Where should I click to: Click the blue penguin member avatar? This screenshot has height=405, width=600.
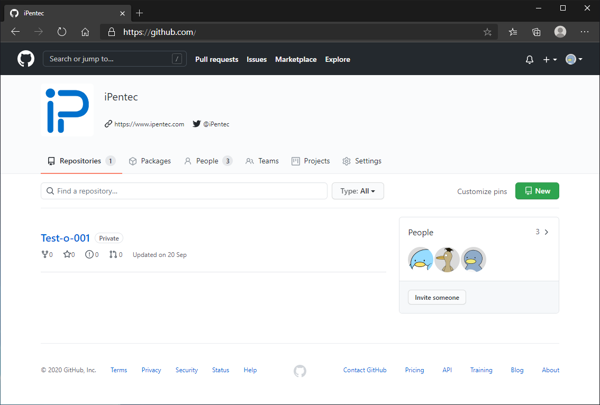click(x=473, y=260)
